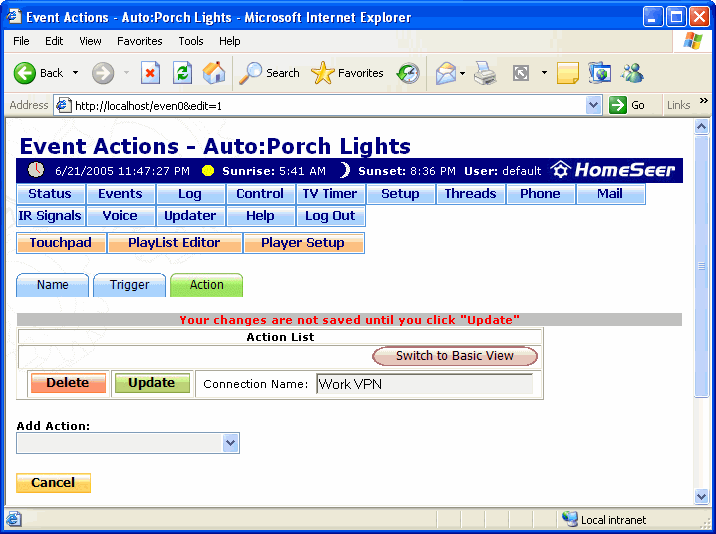716x534 pixels.
Task: Go to the Home page icon
Action: coord(214,73)
